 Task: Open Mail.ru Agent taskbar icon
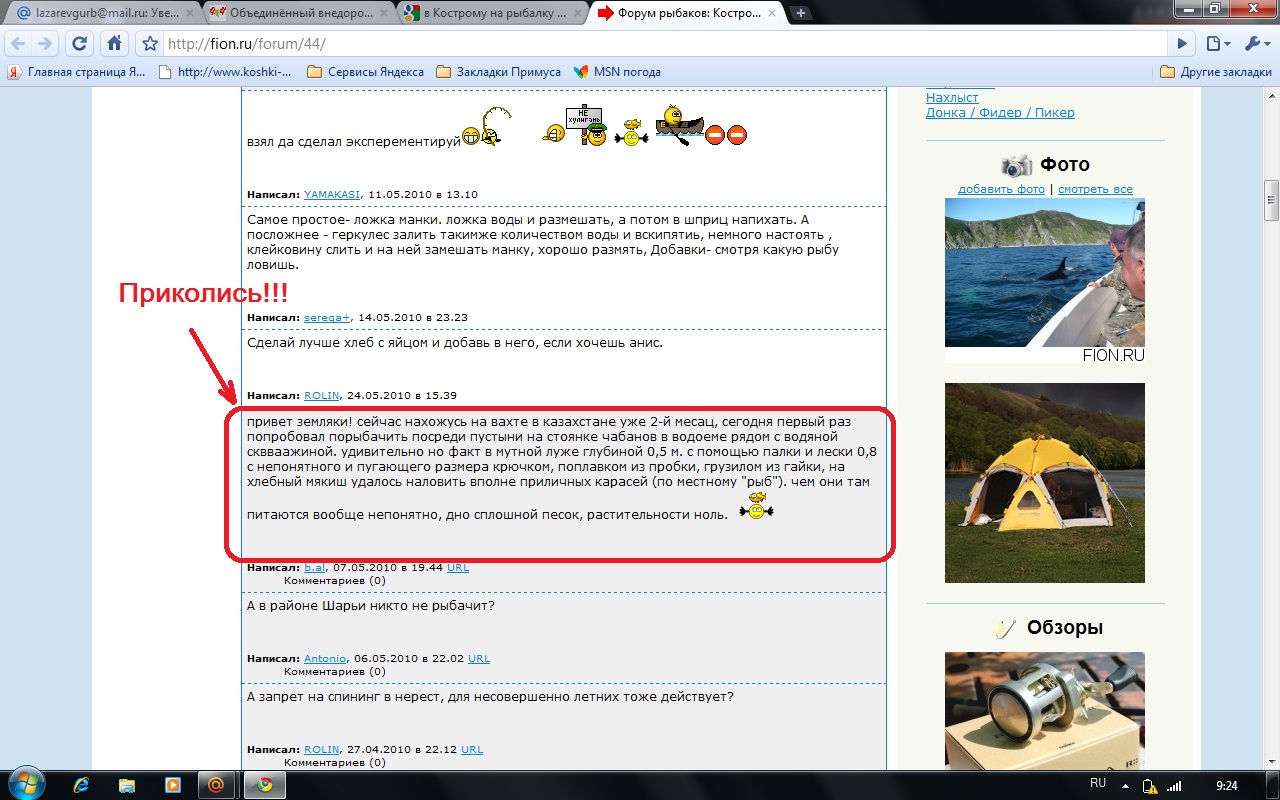pyautogui.click(x=215, y=785)
